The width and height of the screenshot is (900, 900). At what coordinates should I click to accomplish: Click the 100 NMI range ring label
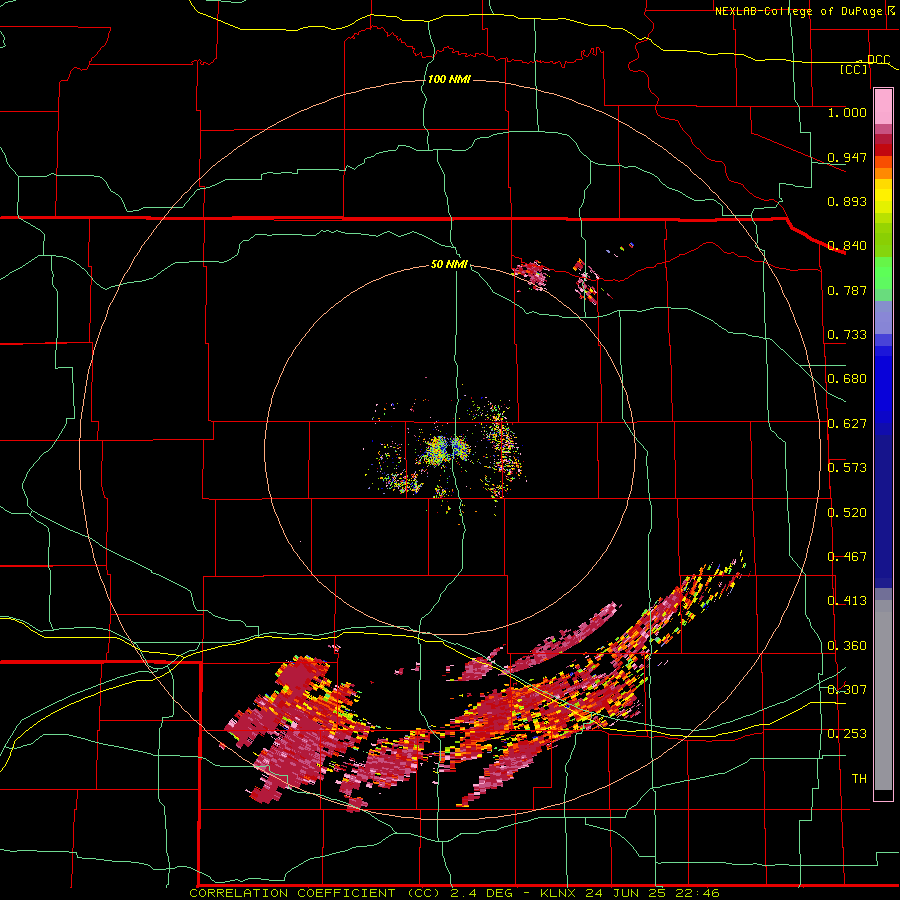(449, 79)
